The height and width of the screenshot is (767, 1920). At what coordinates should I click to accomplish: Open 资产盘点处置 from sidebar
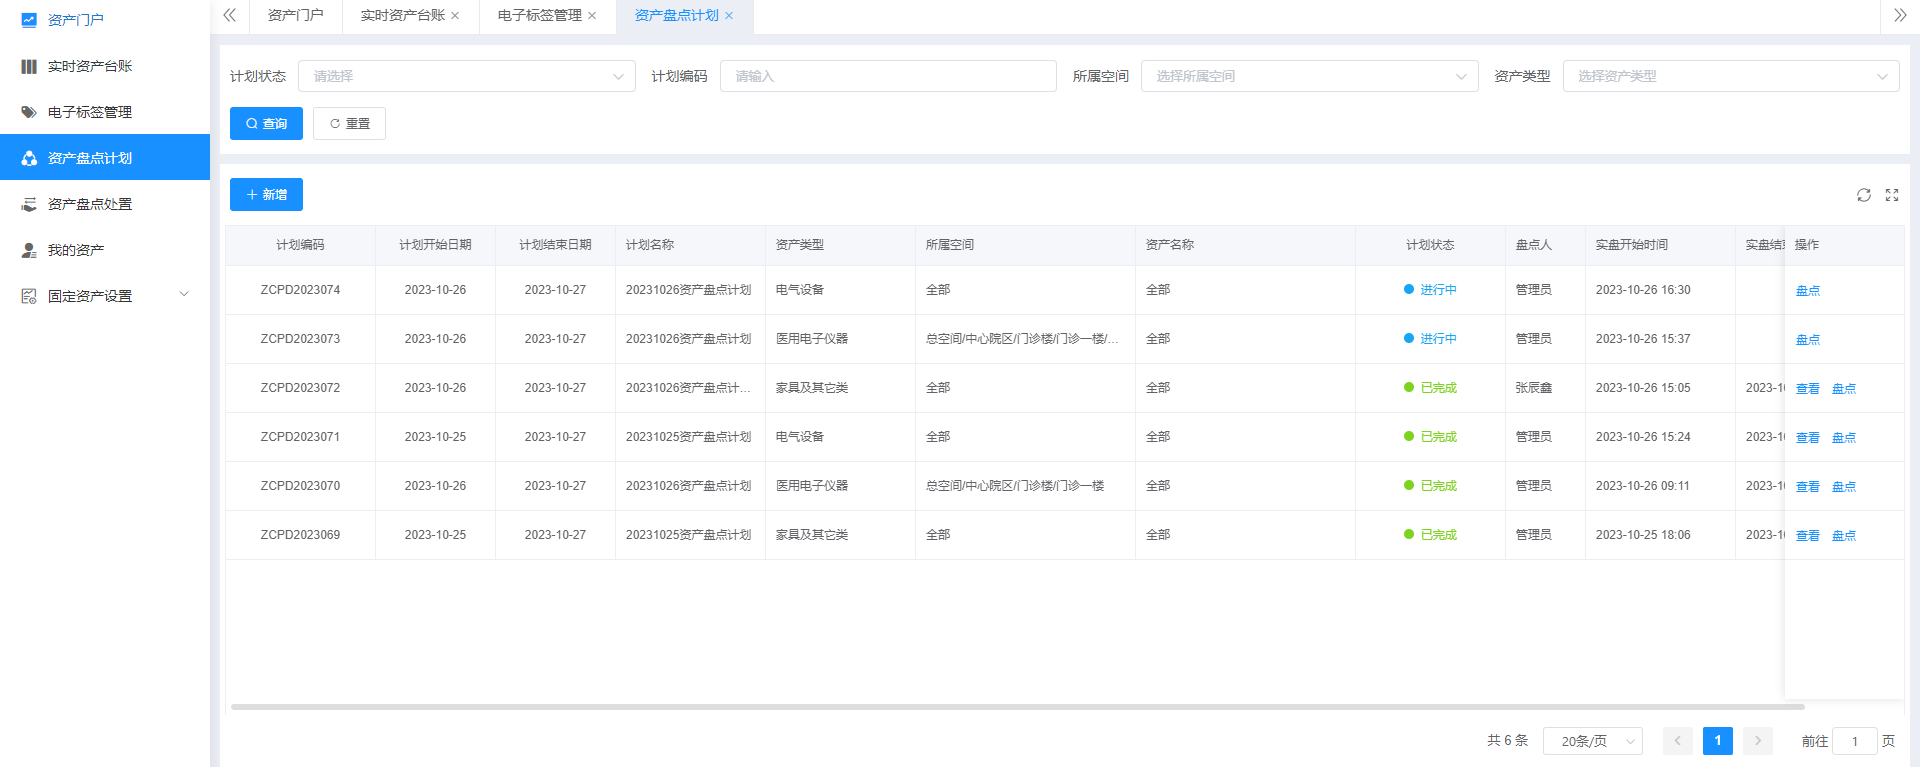coord(90,204)
